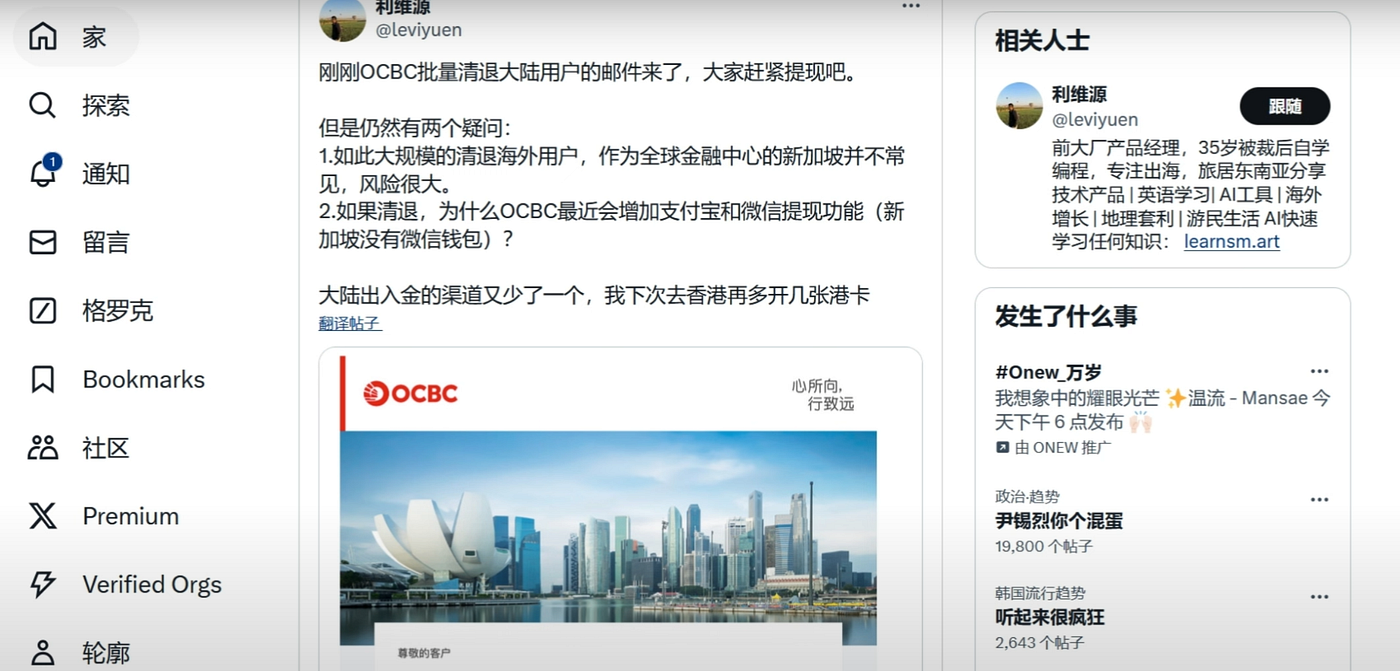Viewport: 1400px width, 671px height.
Task: Open the OCBC email image attachment
Action: click(x=620, y=509)
